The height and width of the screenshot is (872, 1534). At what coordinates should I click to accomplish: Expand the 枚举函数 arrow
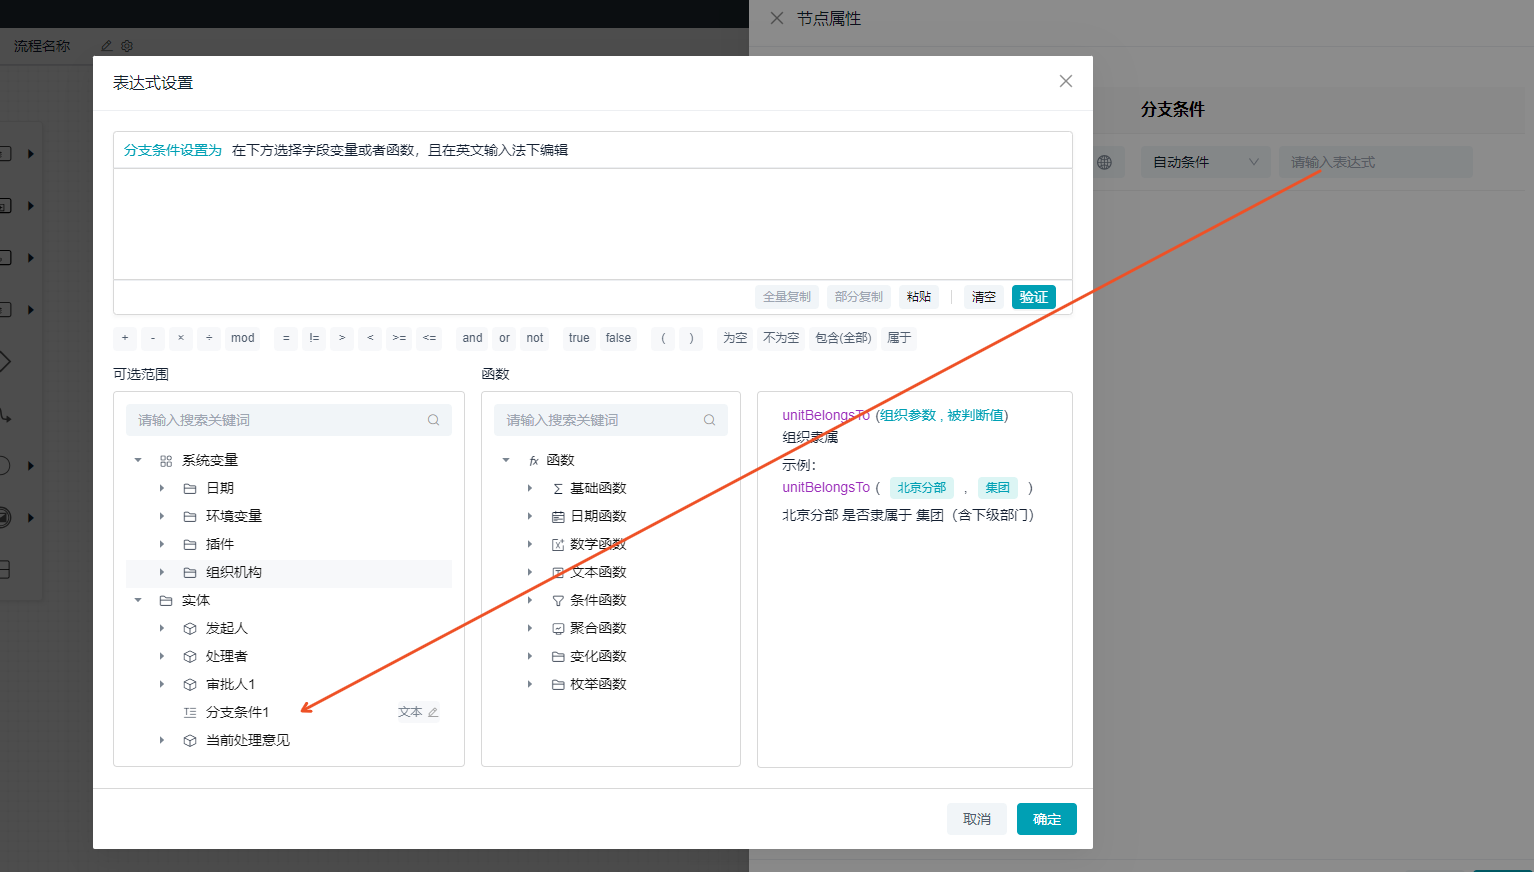[x=530, y=684]
